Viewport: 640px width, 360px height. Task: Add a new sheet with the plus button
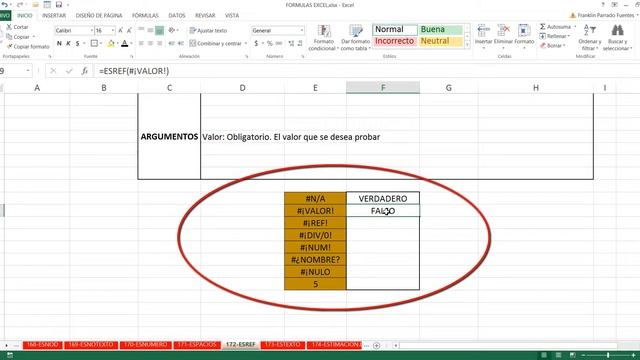(x=376, y=345)
